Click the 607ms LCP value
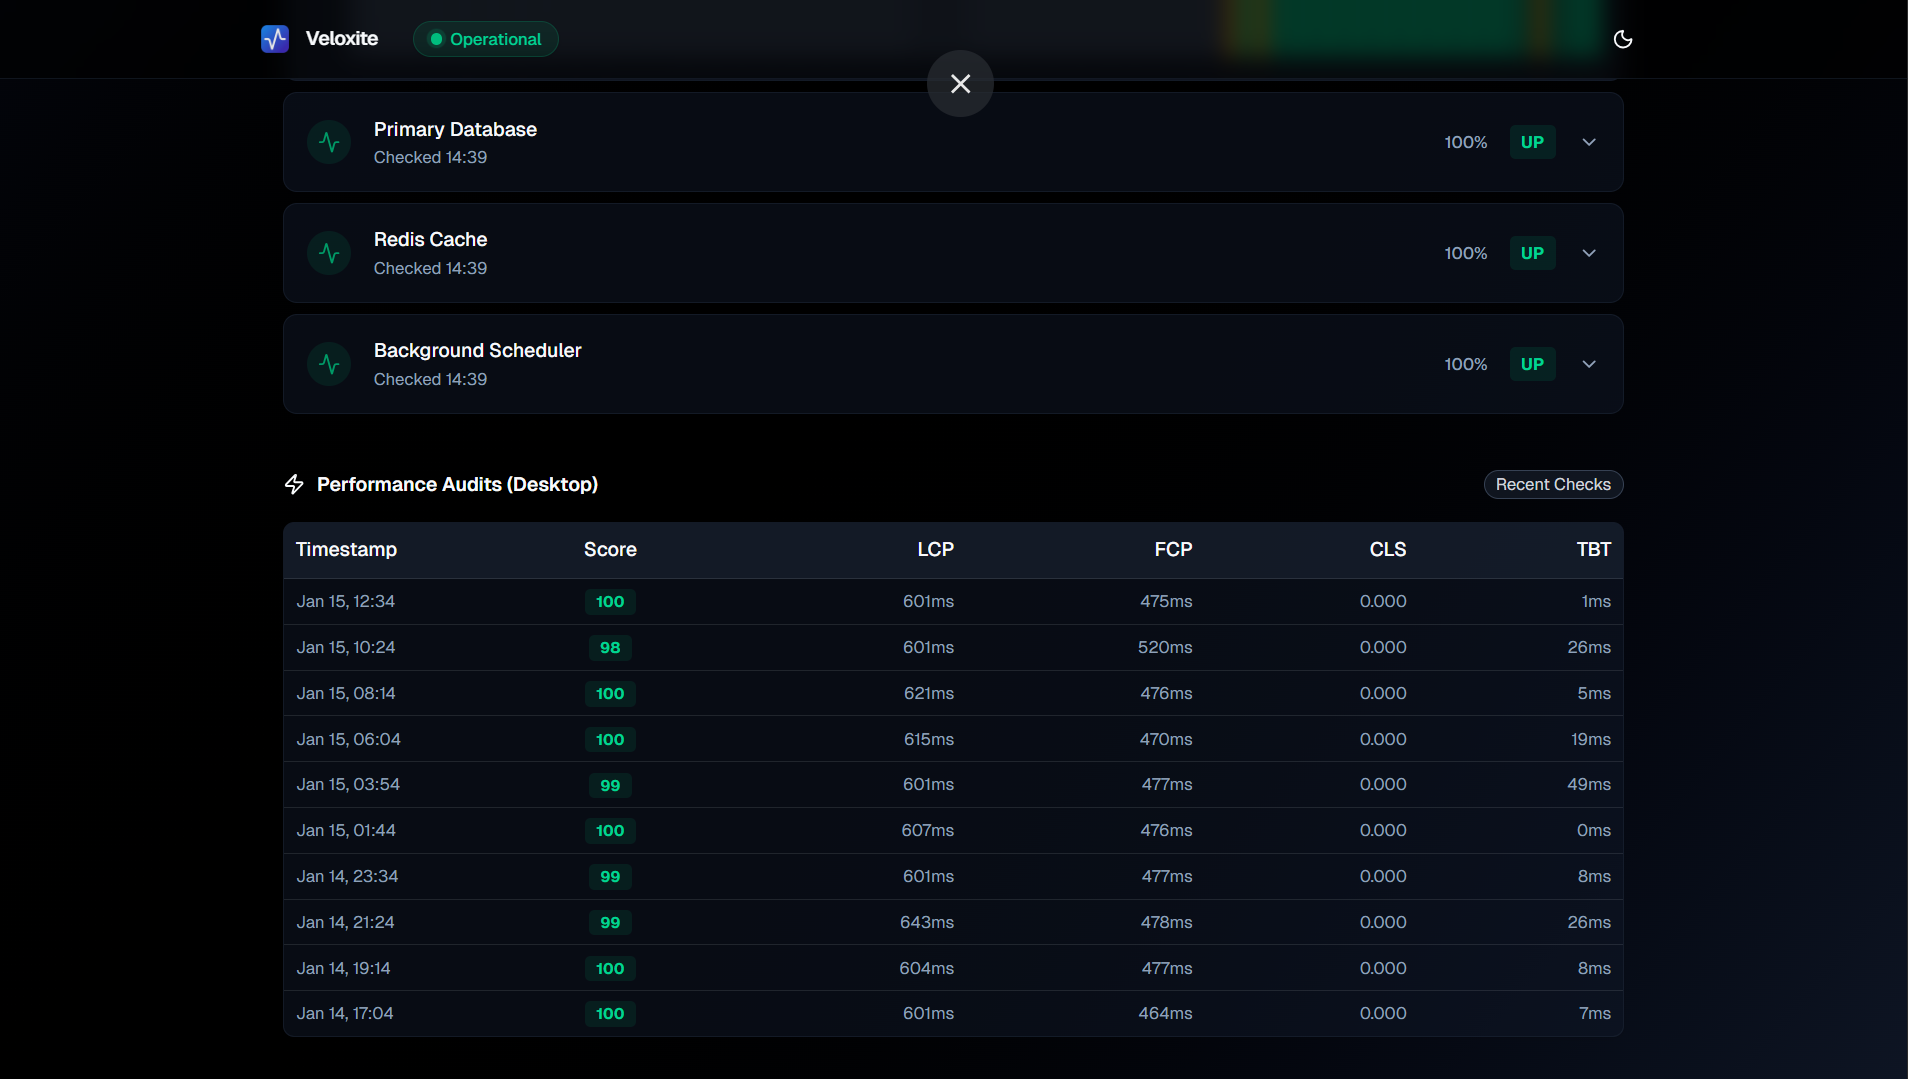Screen dimensions: 1908x1079 point(927,830)
